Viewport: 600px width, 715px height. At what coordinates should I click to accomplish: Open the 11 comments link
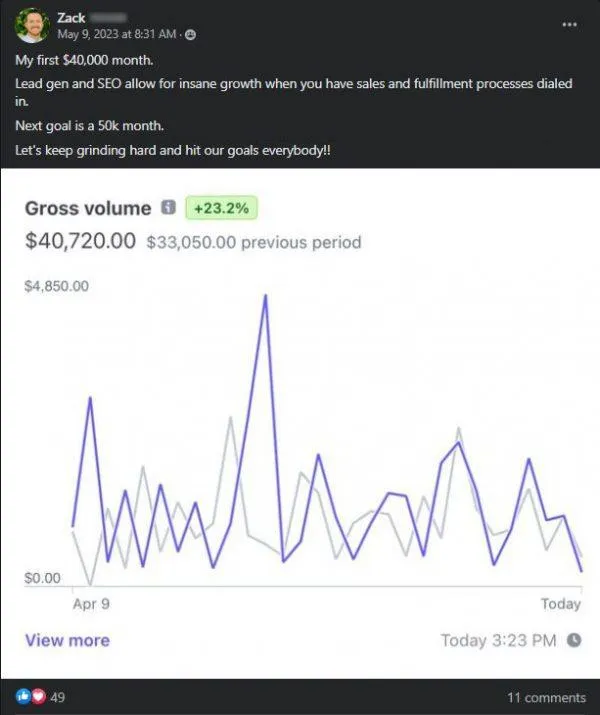[546, 698]
